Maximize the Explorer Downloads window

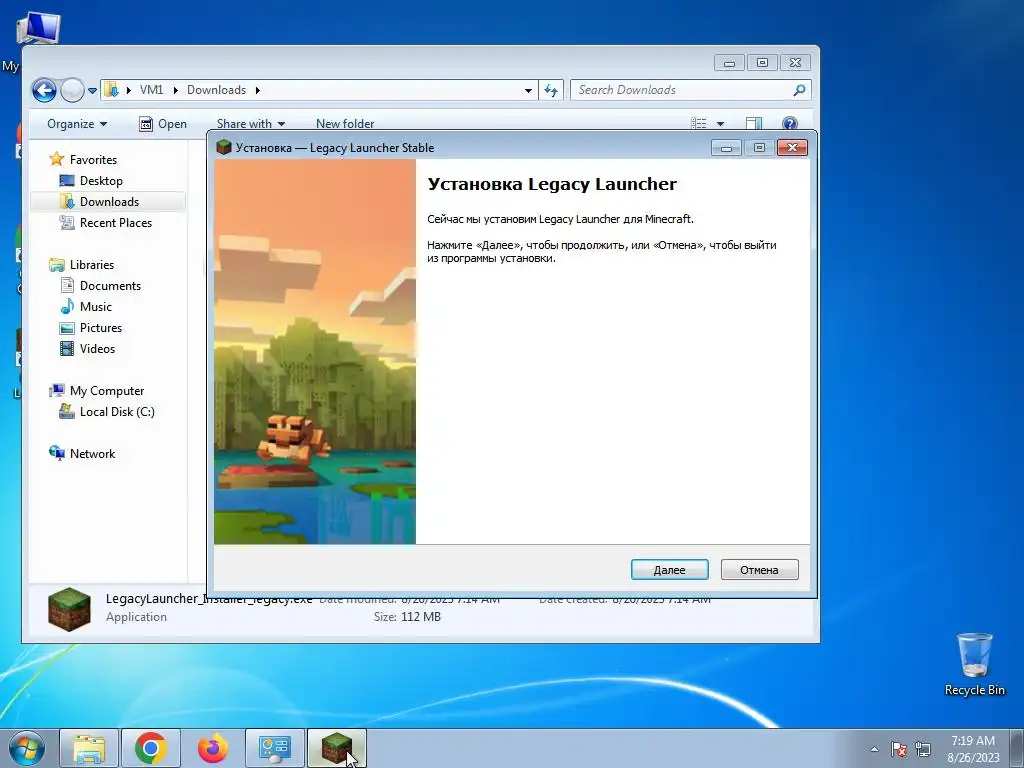pos(762,63)
